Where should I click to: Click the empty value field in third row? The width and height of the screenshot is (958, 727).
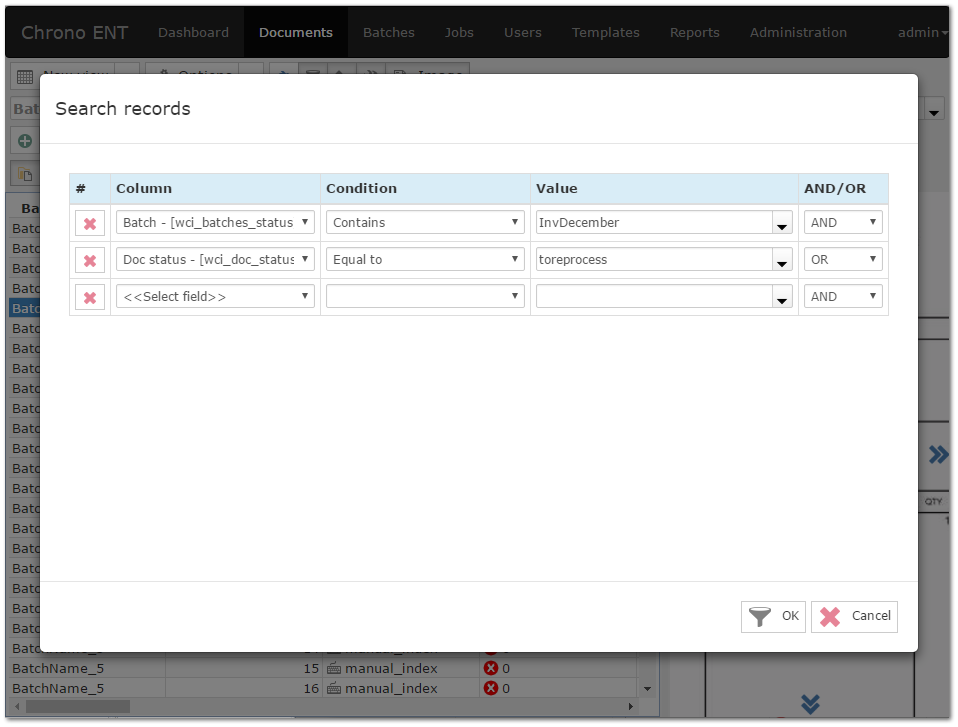click(654, 296)
